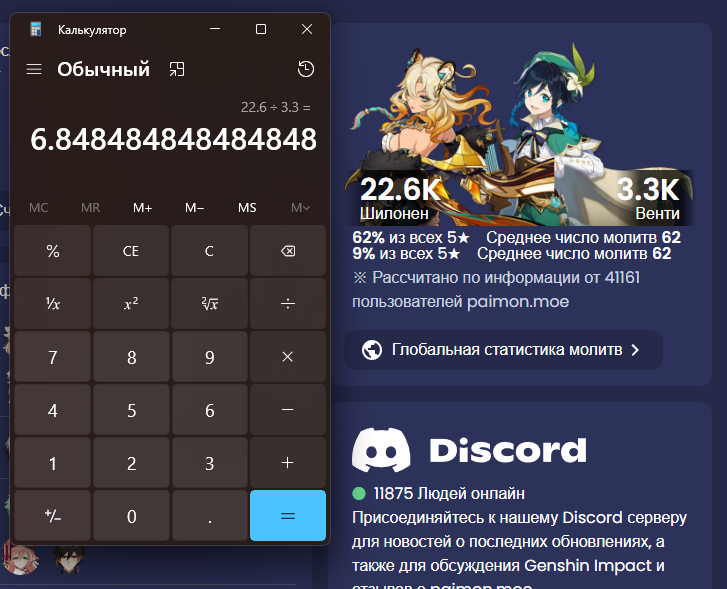This screenshot has height=589, width=727.
Task: Click the M+ memory add button
Action: click(x=142, y=208)
